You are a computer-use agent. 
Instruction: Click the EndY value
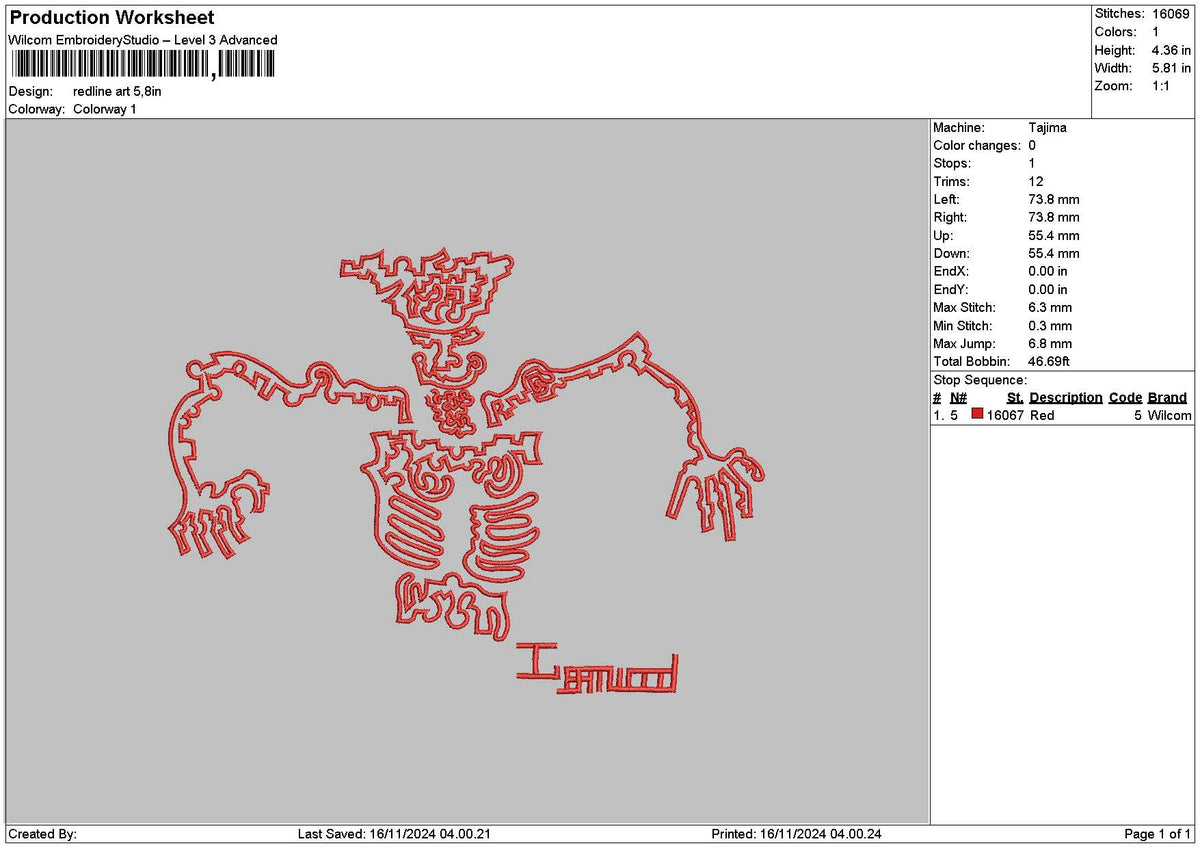(1048, 290)
